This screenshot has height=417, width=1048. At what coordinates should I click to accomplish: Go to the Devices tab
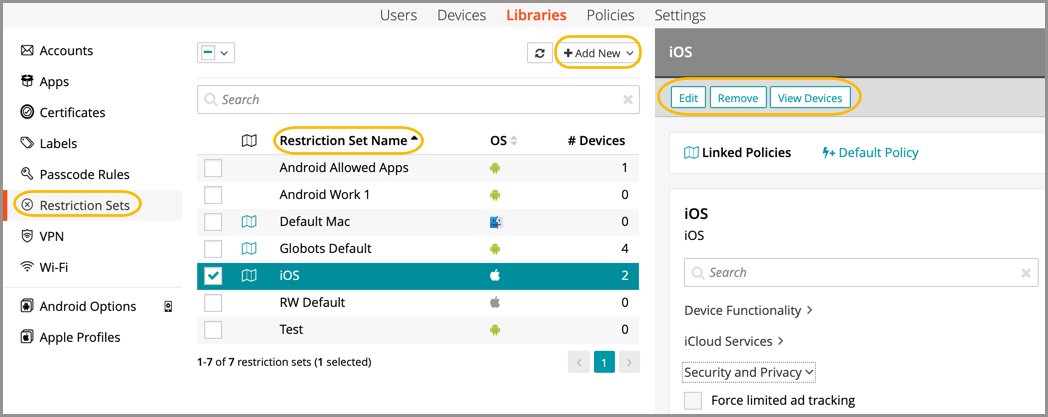(461, 15)
